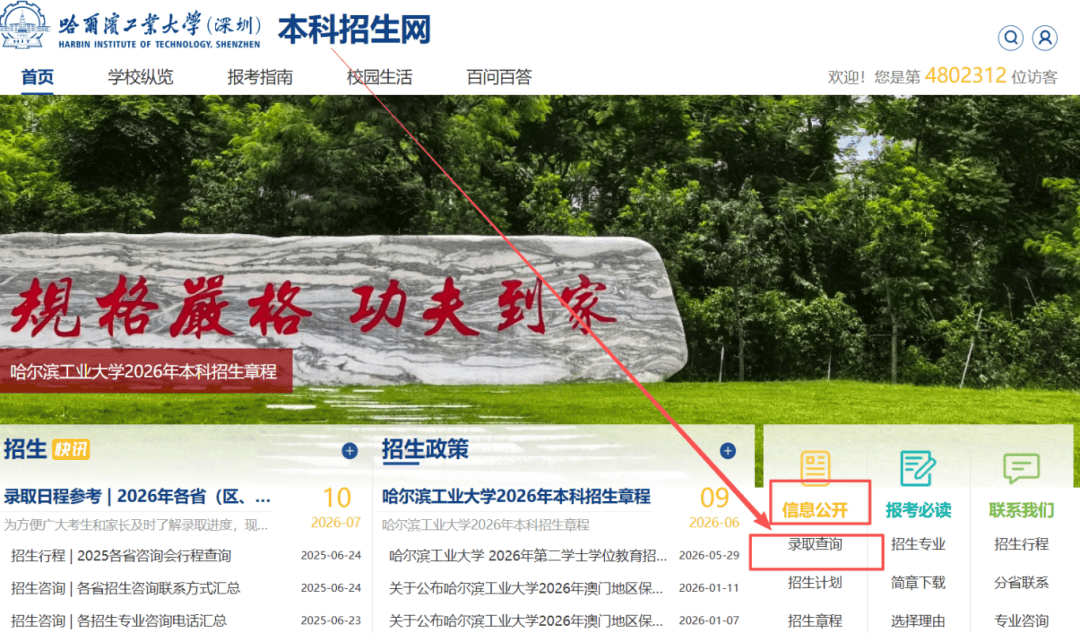Open the 澳门地区保送 article dated 2026-01-11
1080x633 pixels.
pyautogui.click(x=526, y=588)
